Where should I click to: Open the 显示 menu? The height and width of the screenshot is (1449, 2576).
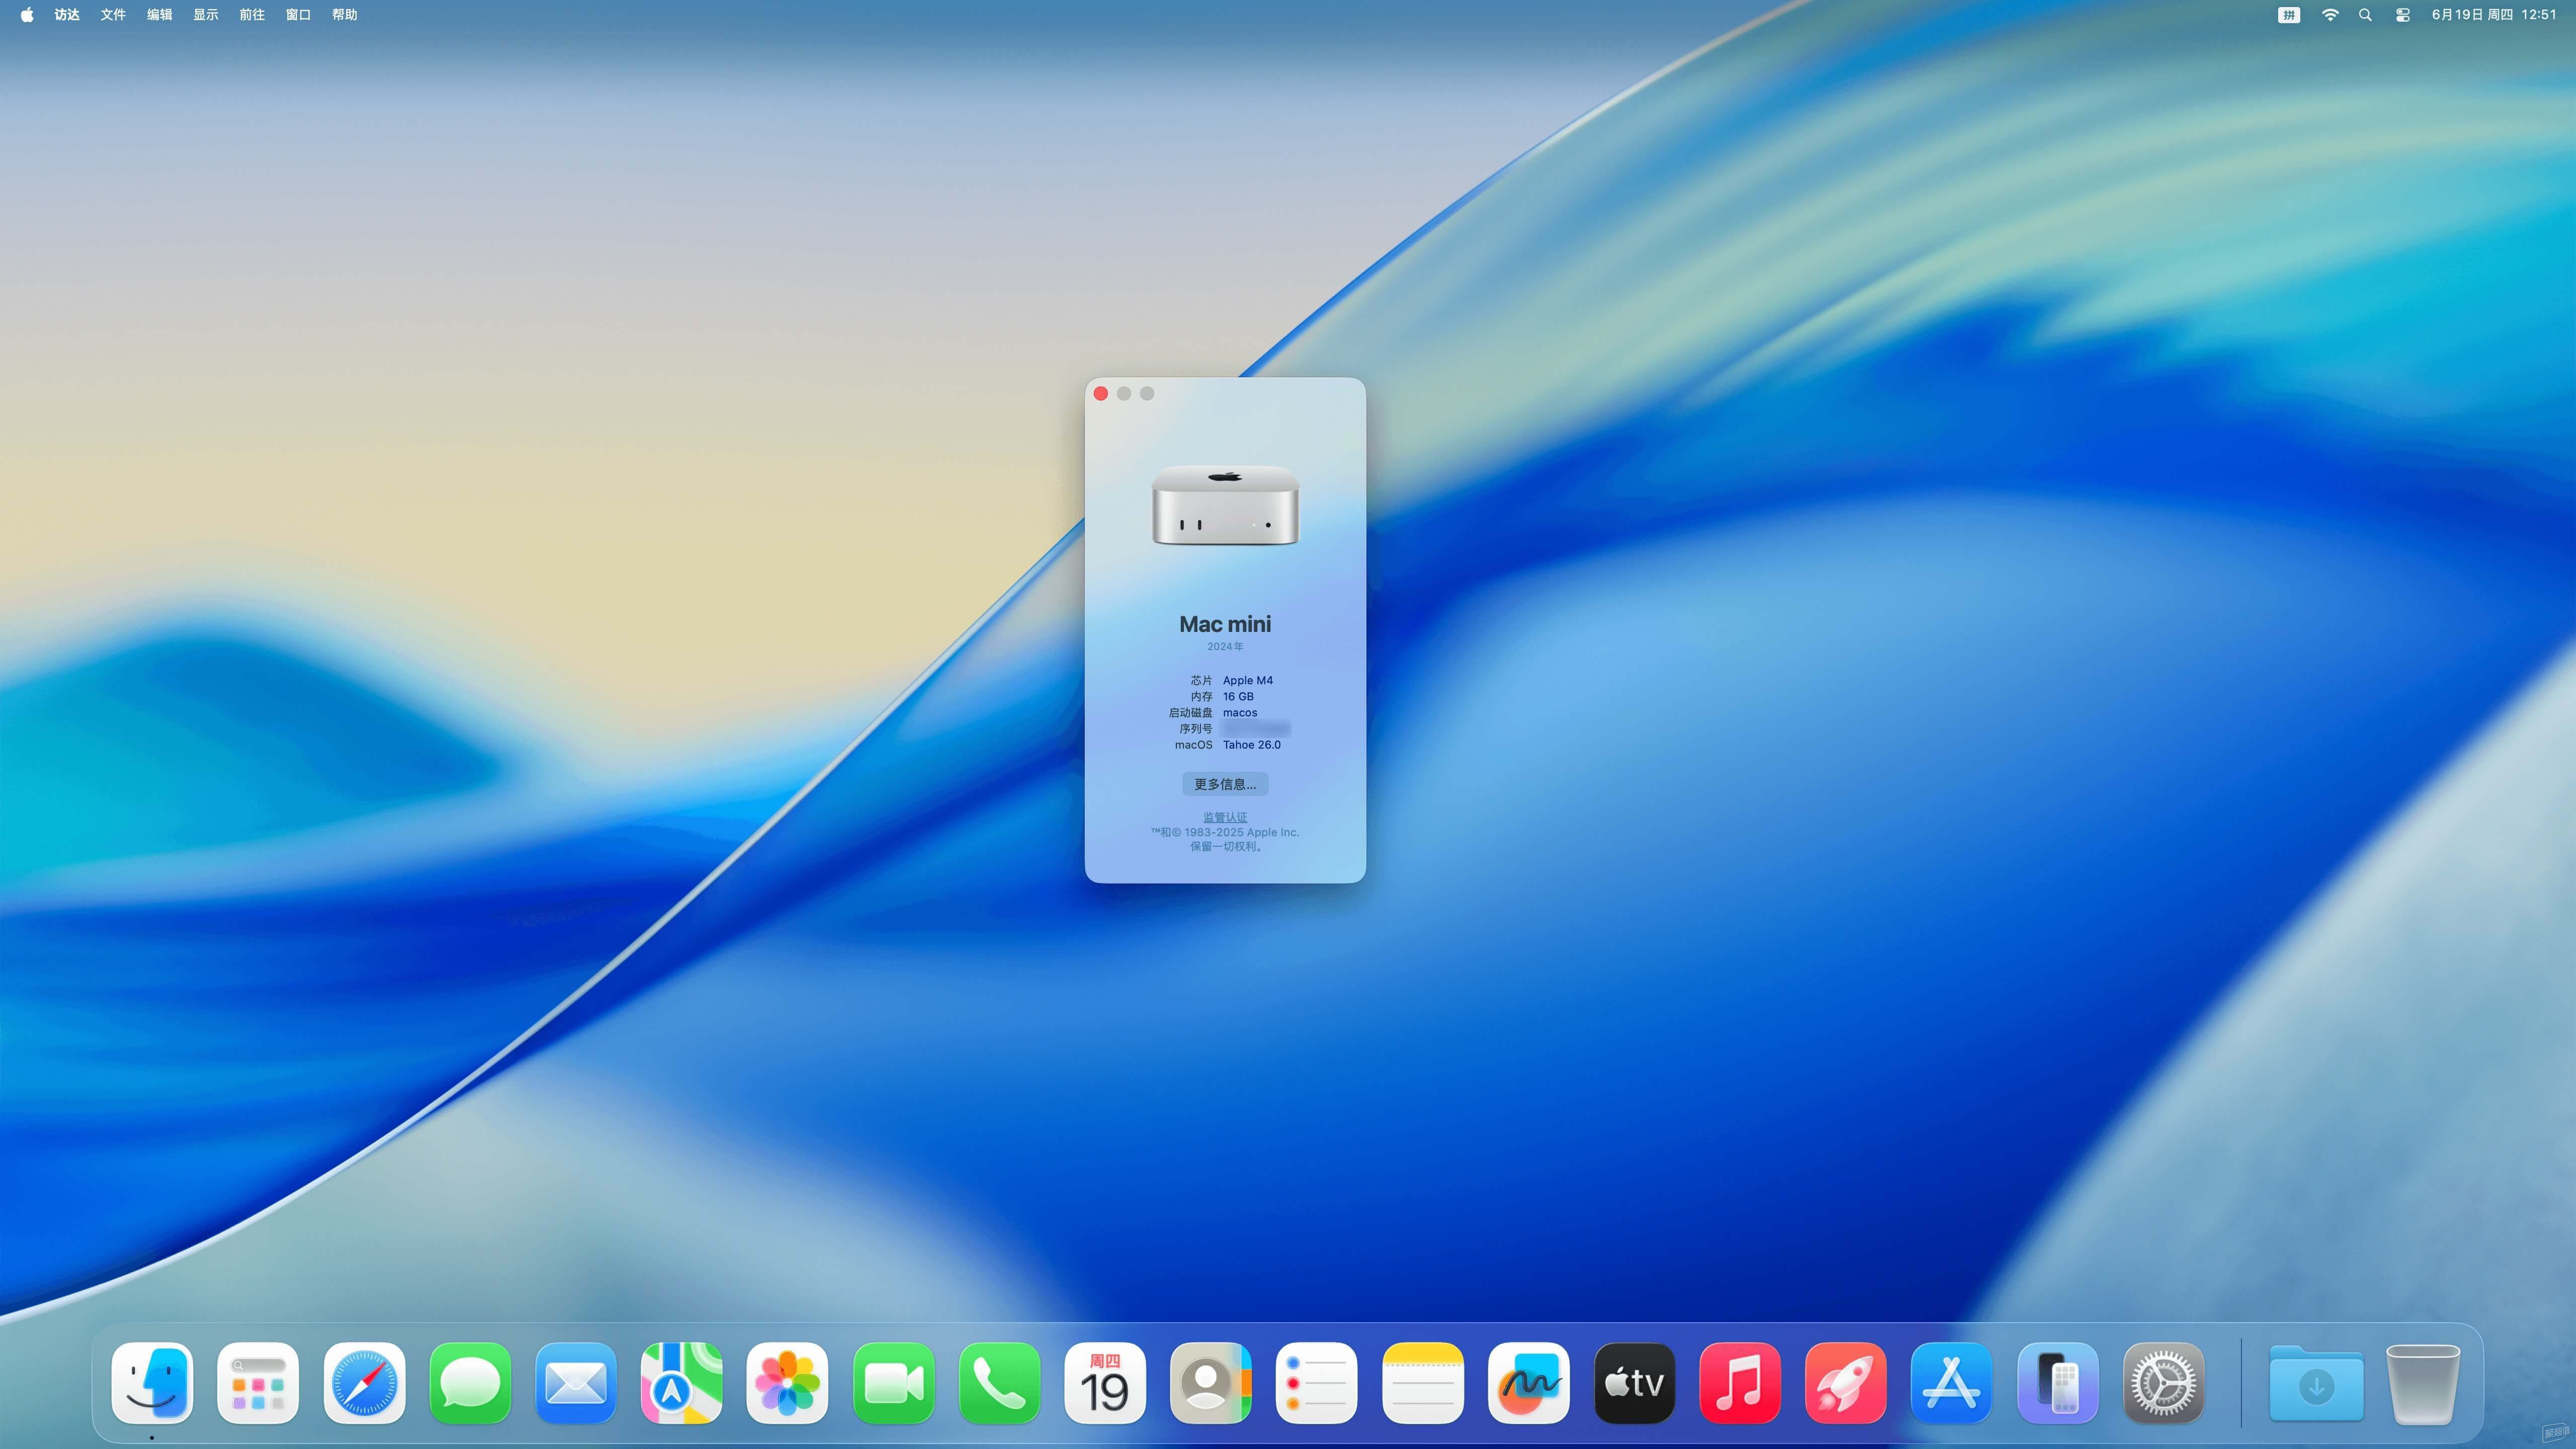tap(206, 14)
